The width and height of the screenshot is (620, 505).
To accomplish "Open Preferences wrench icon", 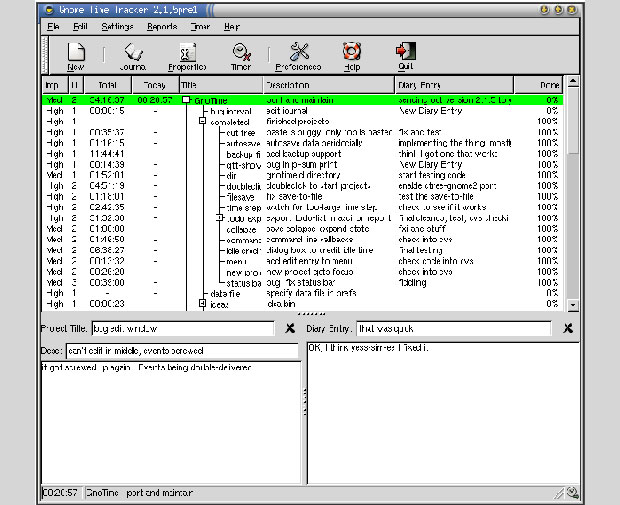I will [x=299, y=57].
